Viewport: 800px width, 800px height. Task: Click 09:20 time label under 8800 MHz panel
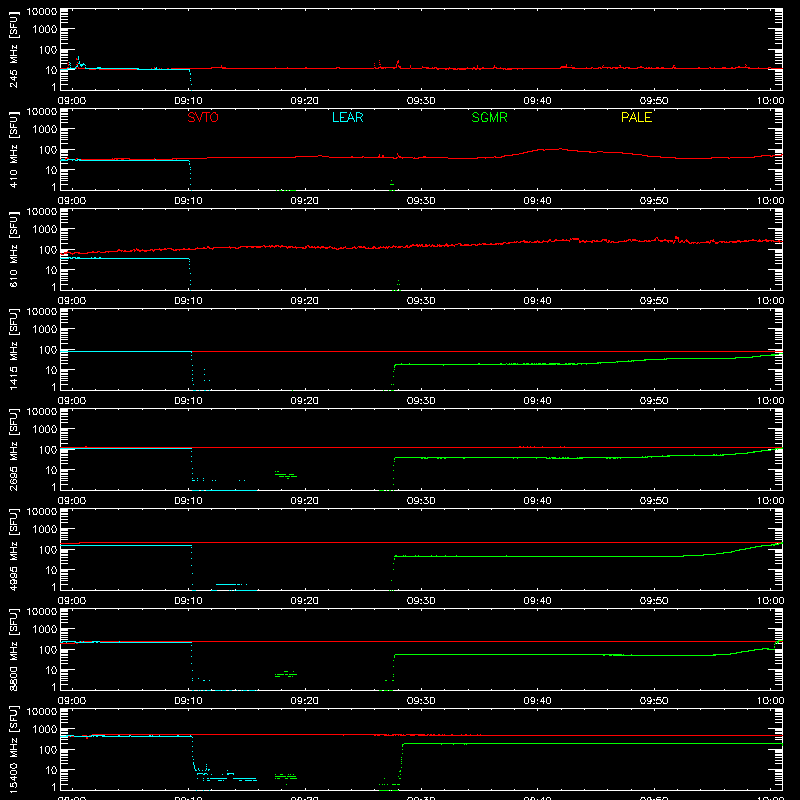[x=305, y=701]
